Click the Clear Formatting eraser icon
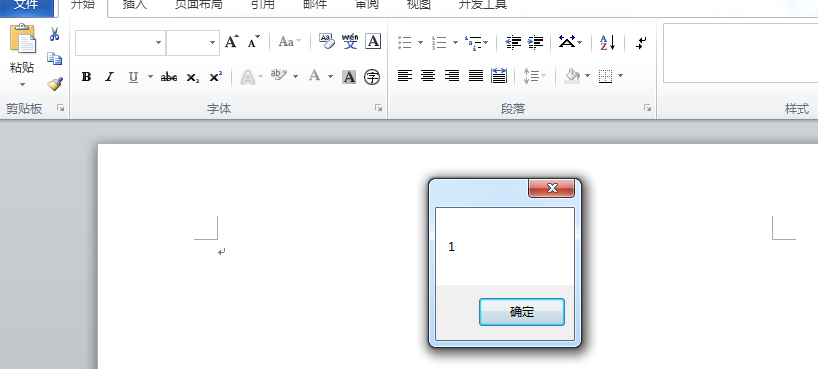Screen dimensions: 818x369 pyautogui.click(x=327, y=41)
